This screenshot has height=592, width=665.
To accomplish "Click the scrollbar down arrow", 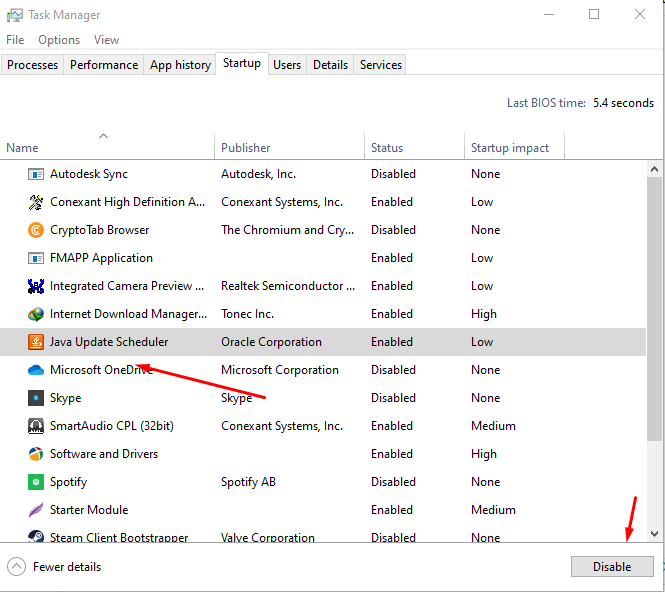I will click(x=654, y=533).
